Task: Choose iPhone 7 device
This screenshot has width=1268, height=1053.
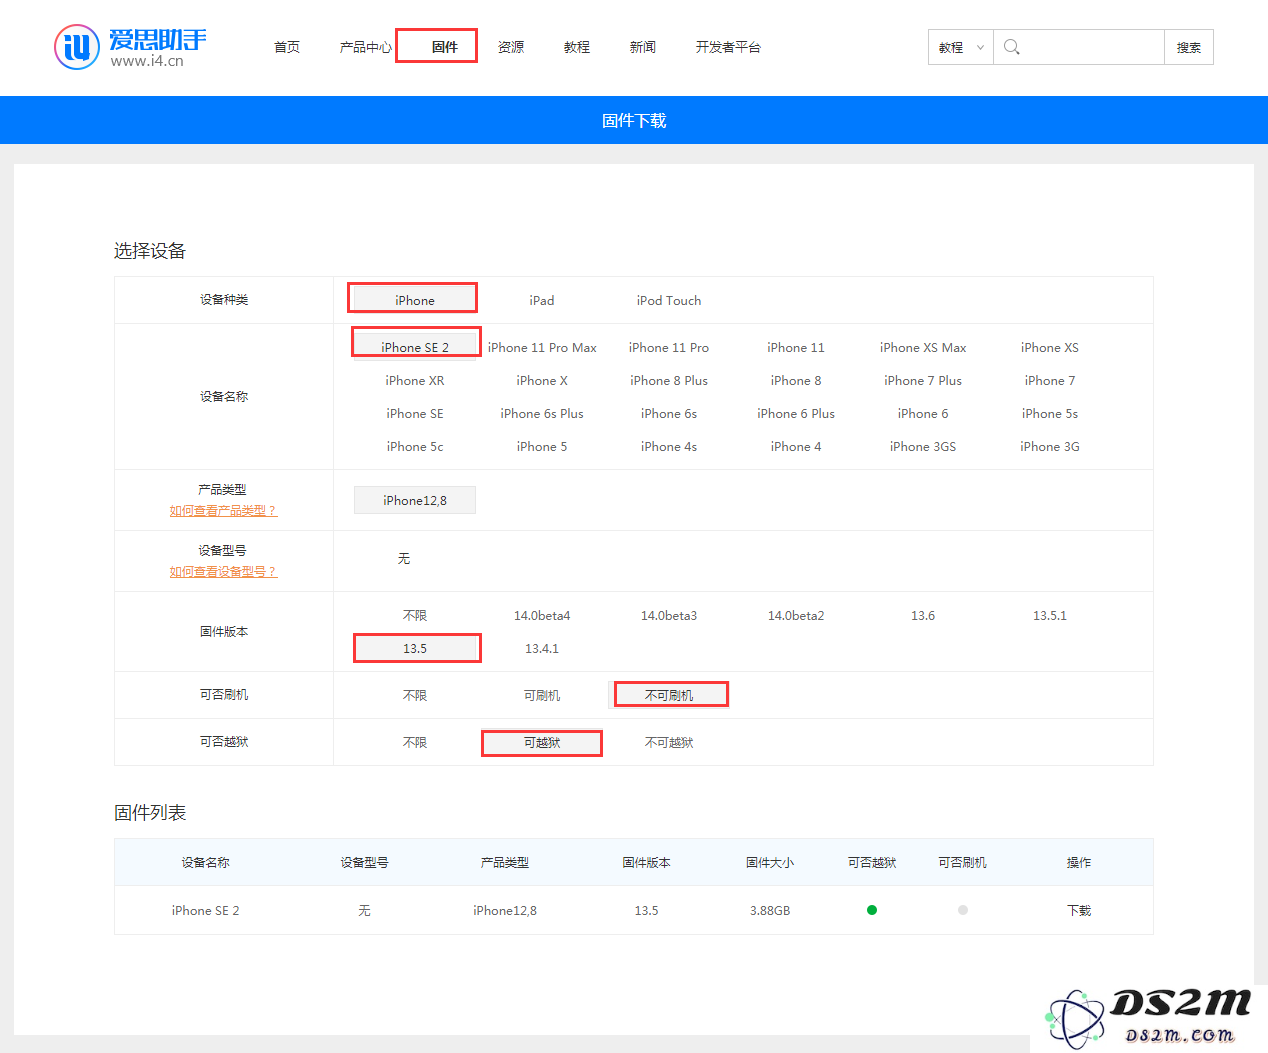Action: pos(1050,380)
